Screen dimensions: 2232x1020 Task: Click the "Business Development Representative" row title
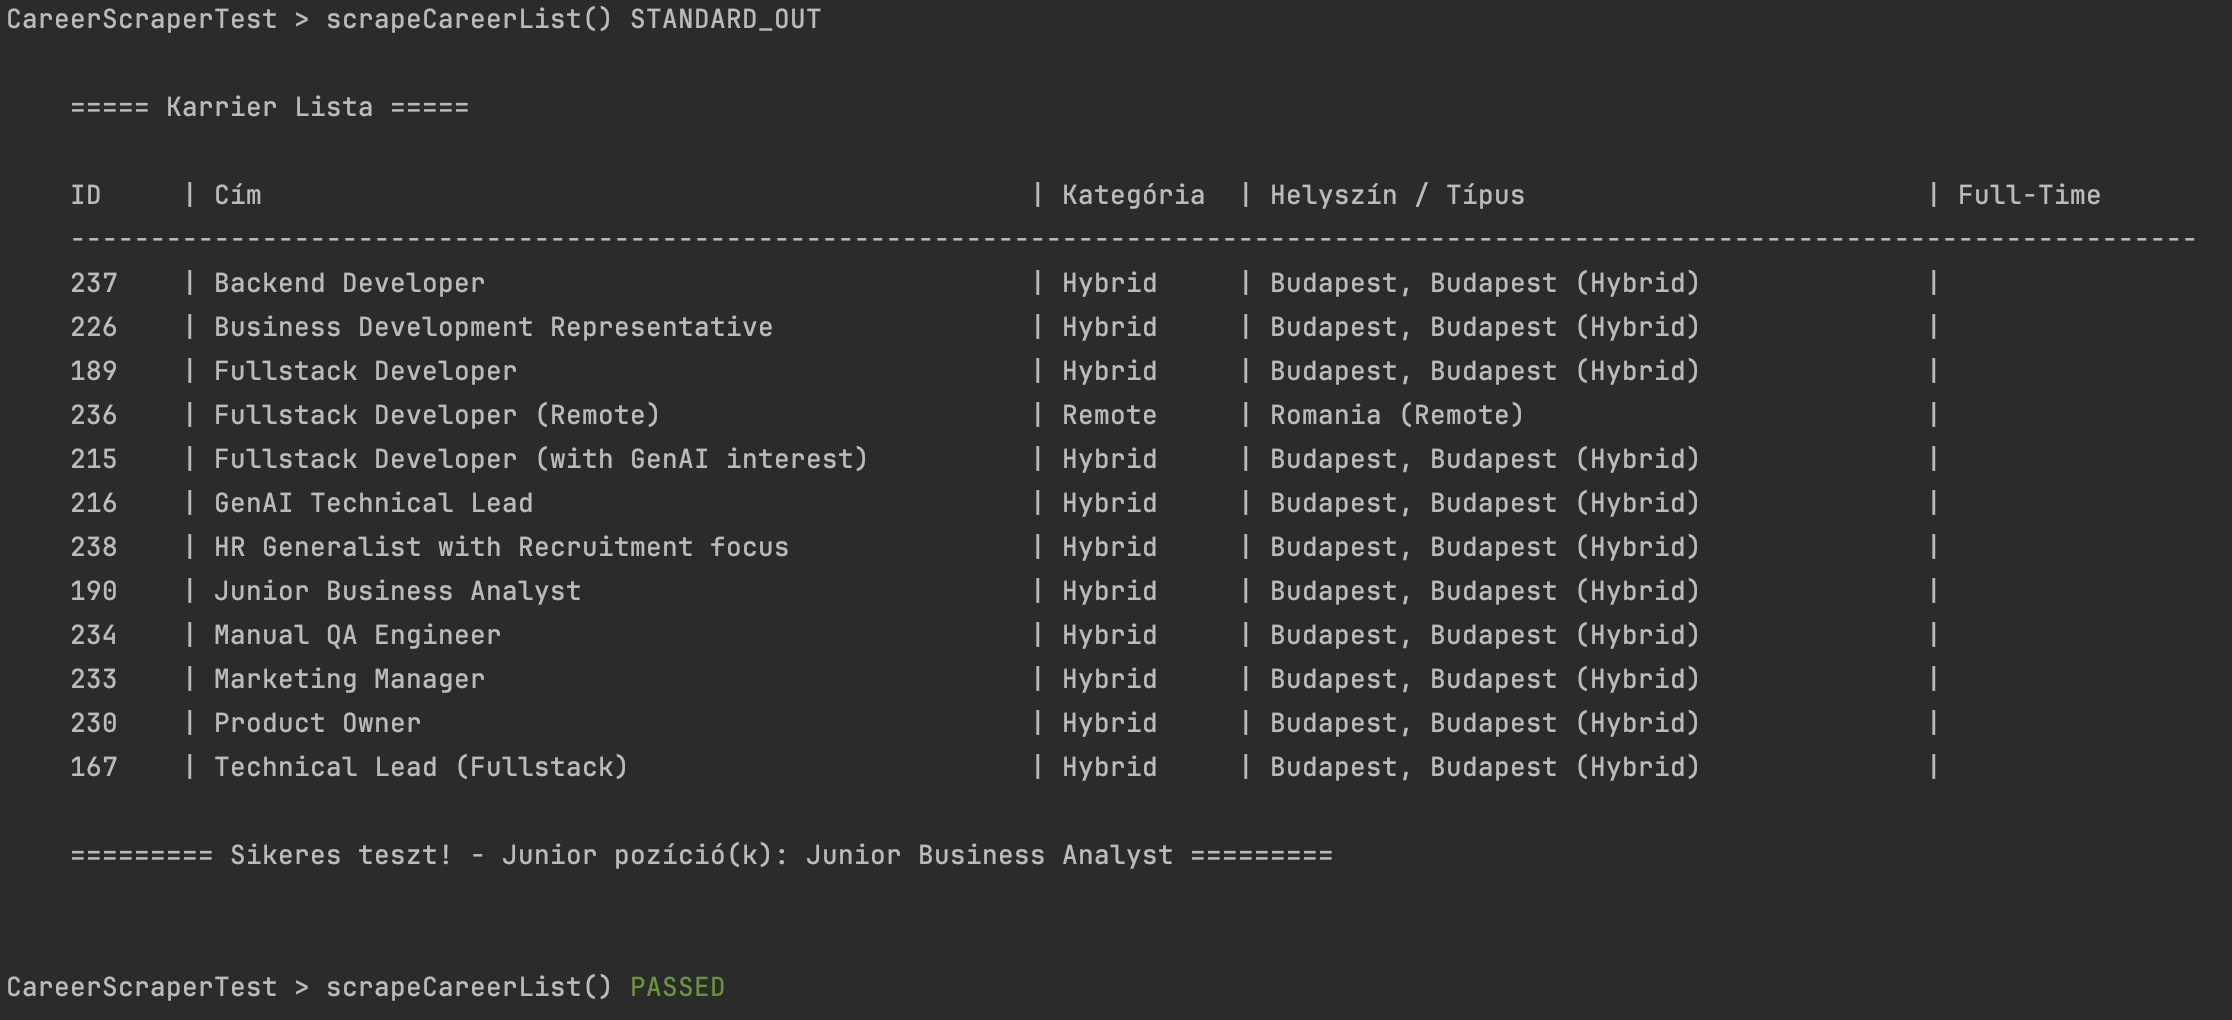(493, 327)
